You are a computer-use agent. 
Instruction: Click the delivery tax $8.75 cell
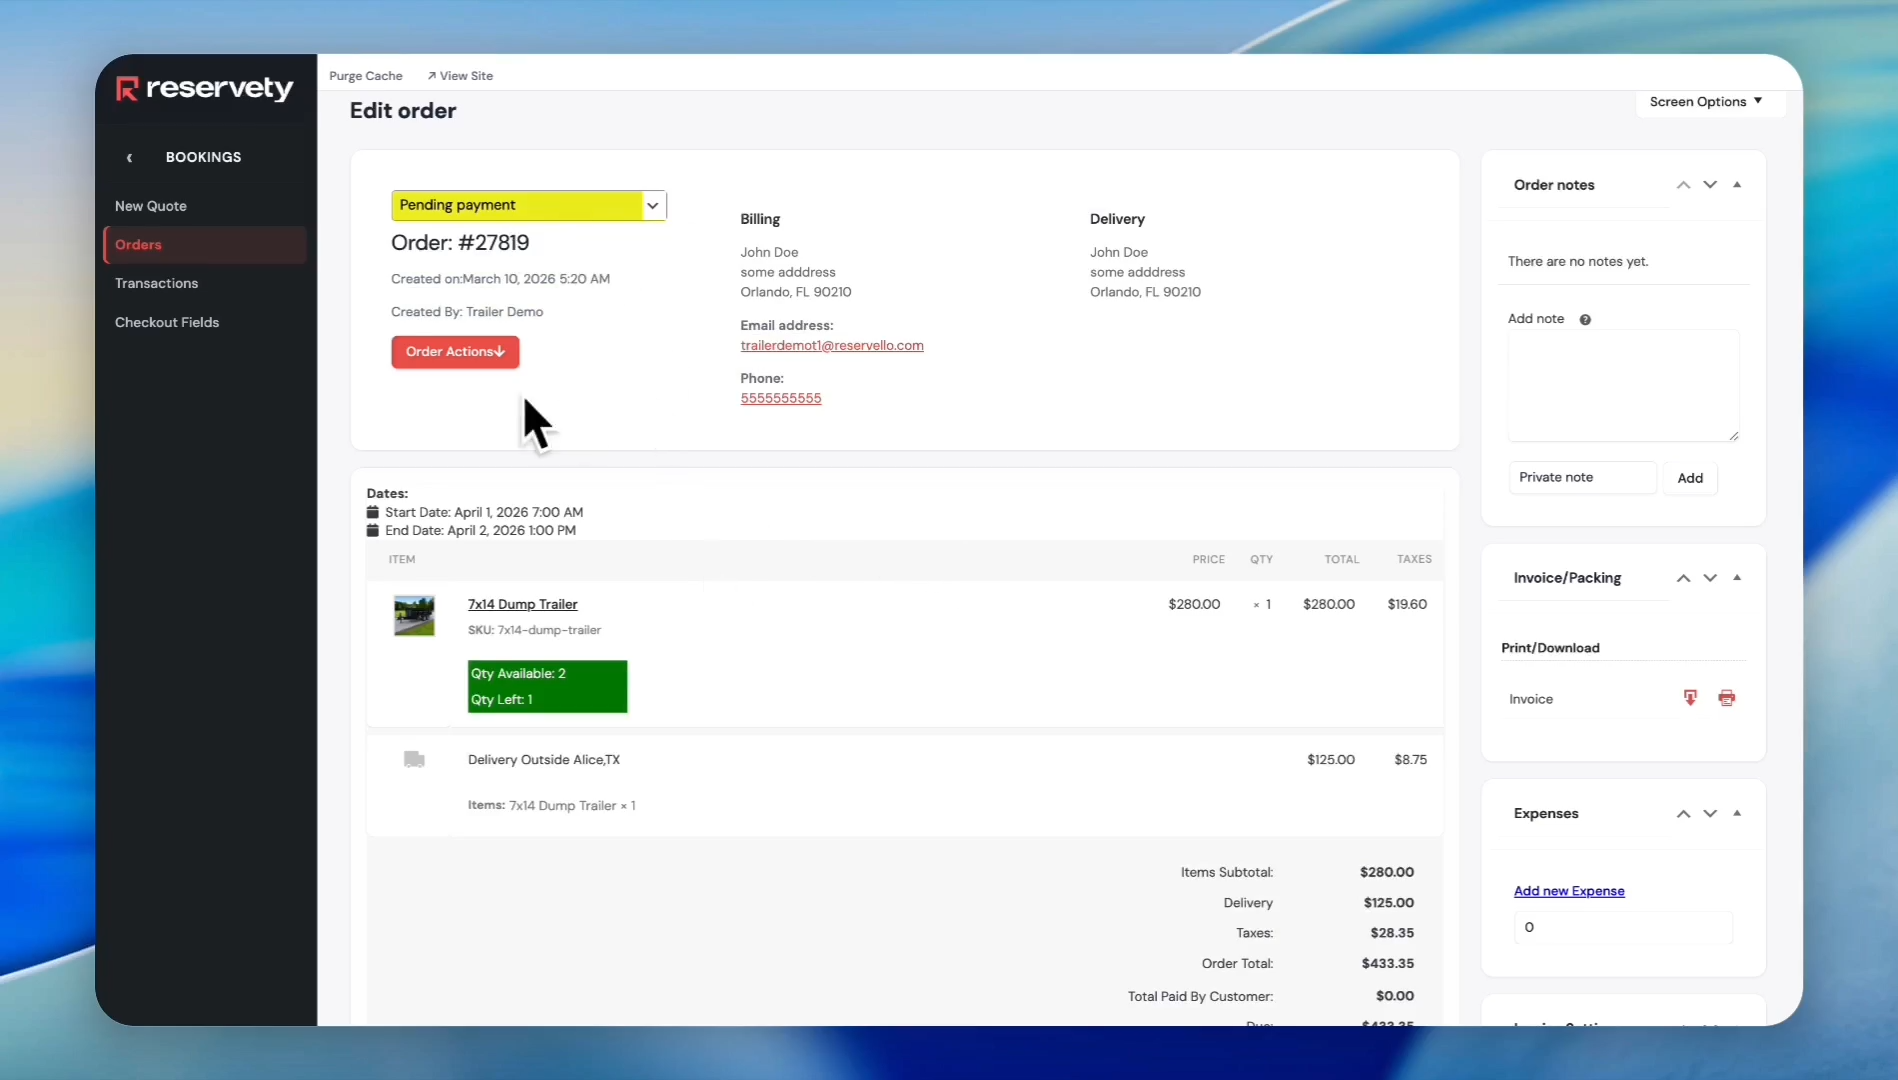coord(1411,760)
